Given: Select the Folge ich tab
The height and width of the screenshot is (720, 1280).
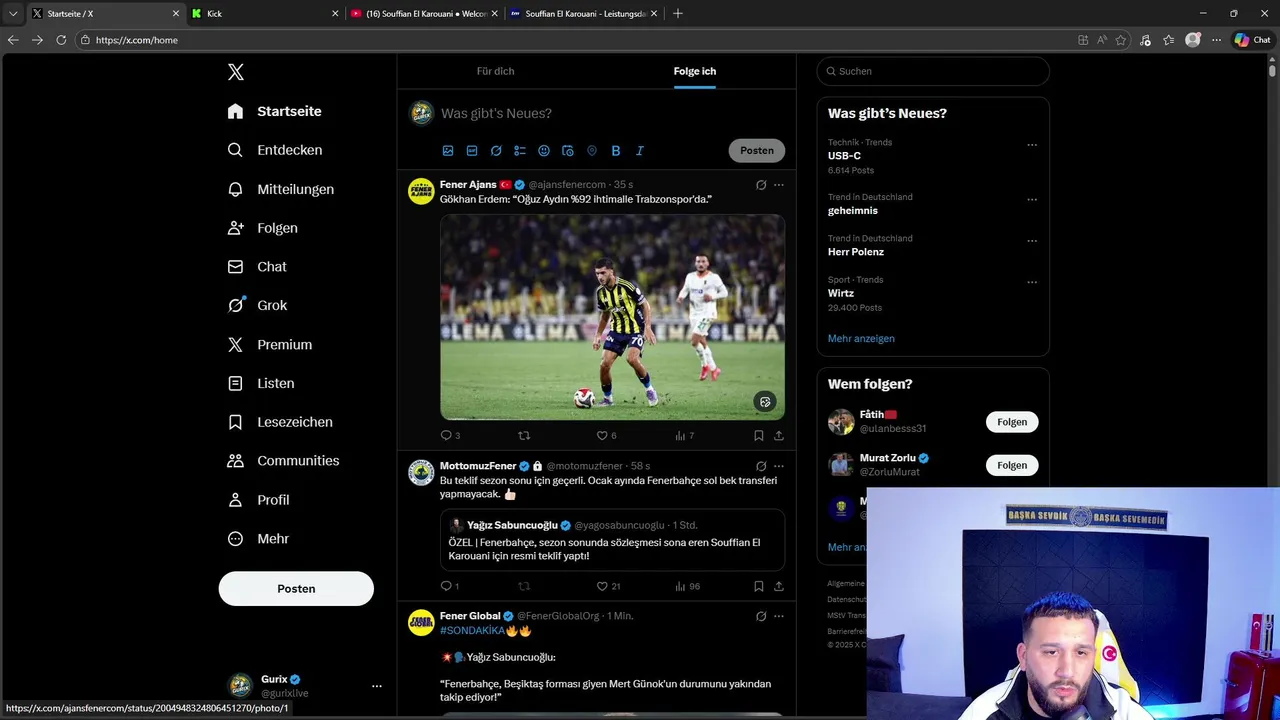Looking at the screenshot, I should pos(694,71).
